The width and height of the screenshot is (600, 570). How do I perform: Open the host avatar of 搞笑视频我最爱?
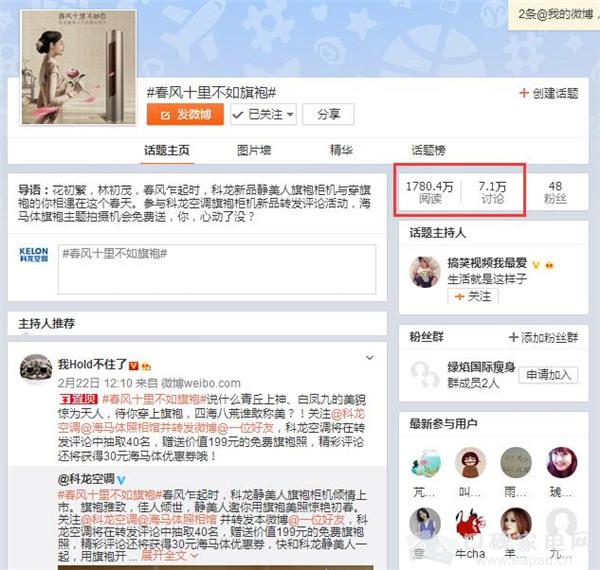pyautogui.click(x=425, y=272)
